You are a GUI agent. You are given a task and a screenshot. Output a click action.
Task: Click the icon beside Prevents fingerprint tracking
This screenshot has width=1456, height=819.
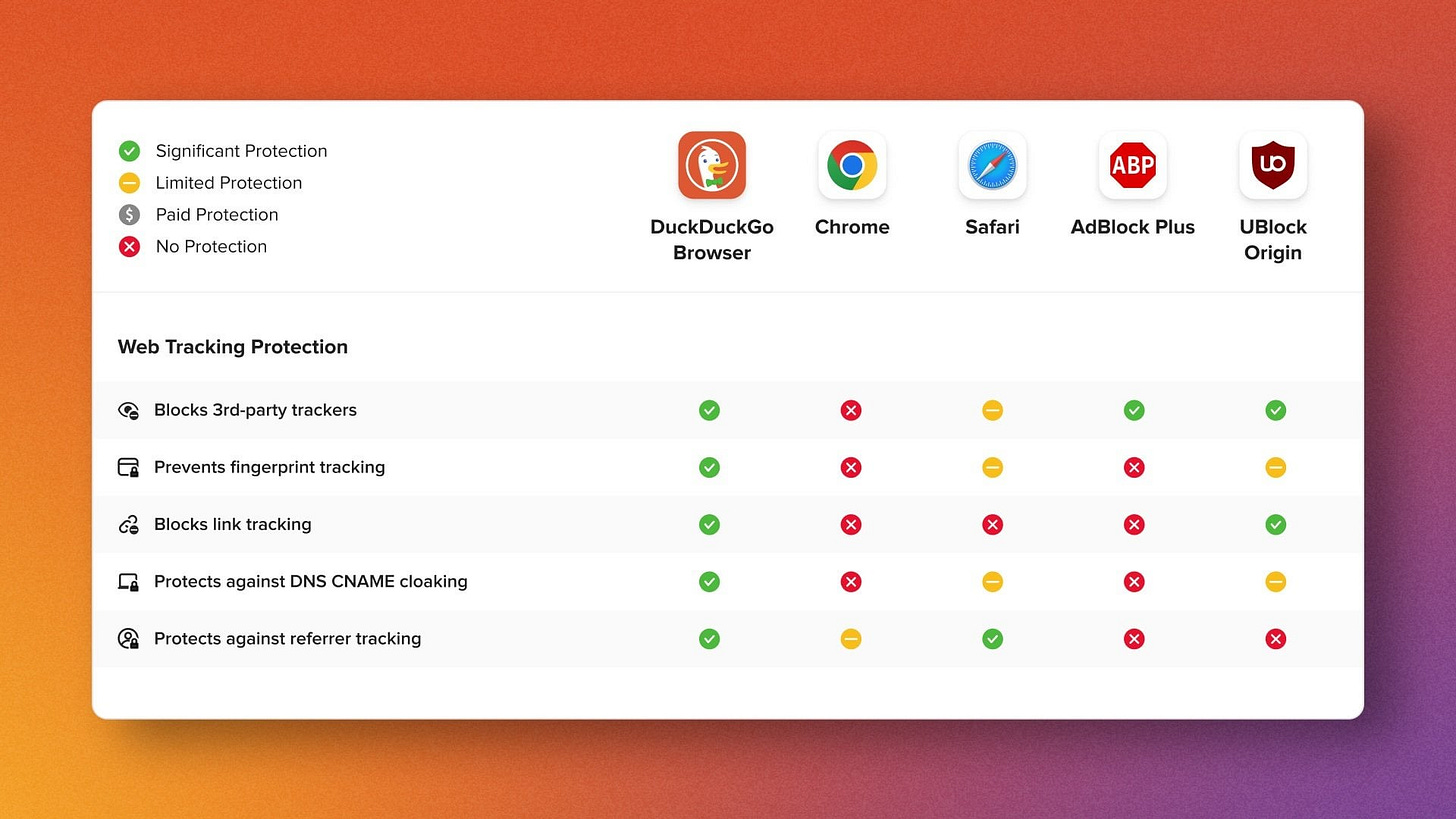(128, 467)
